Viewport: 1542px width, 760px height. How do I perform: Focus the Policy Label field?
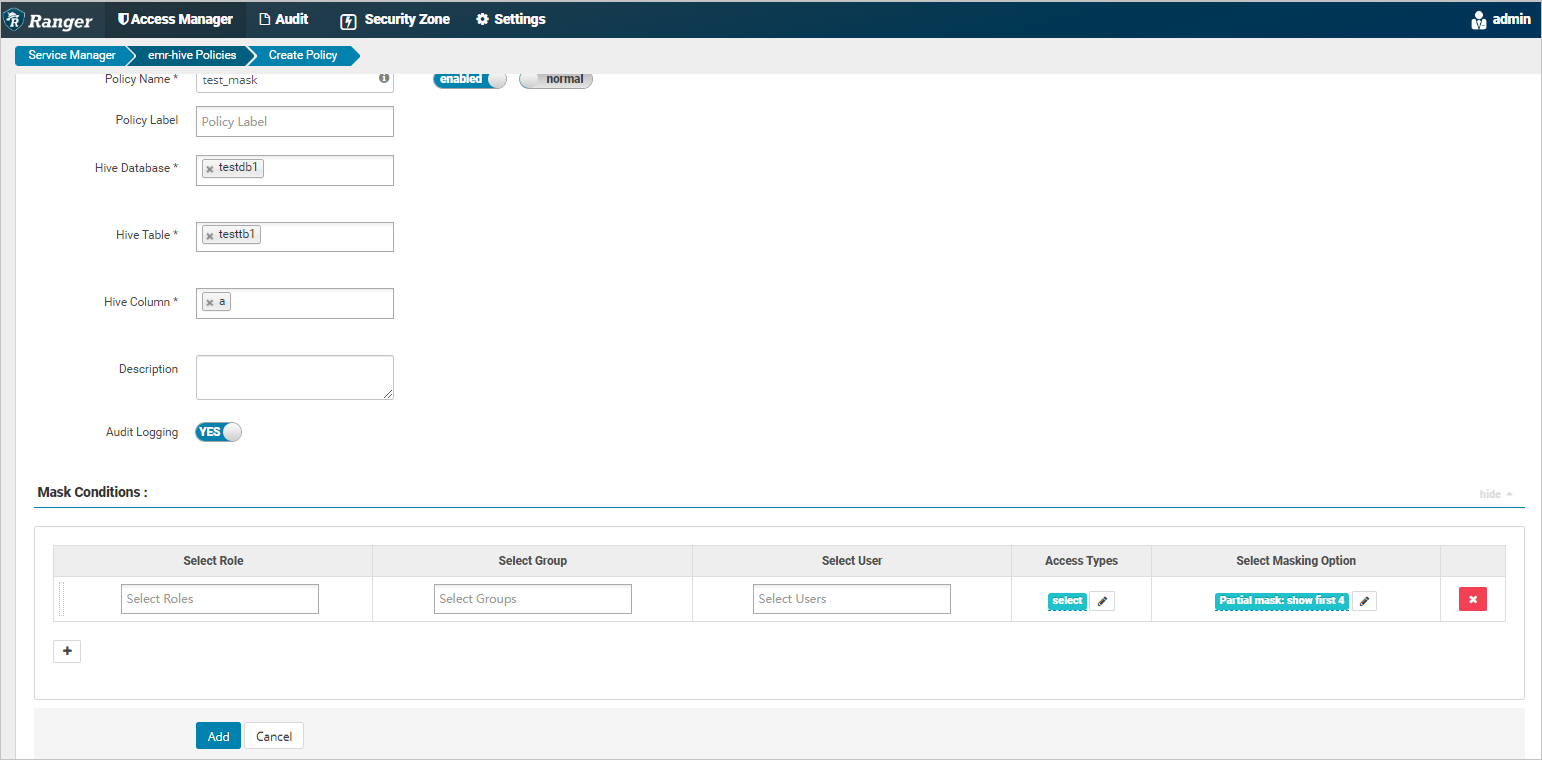tap(295, 121)
